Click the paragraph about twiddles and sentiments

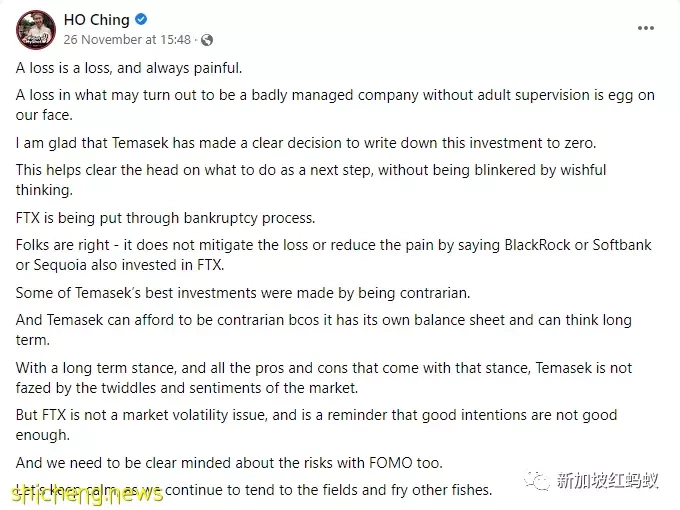pyautogui.click(x=324, y=377)
